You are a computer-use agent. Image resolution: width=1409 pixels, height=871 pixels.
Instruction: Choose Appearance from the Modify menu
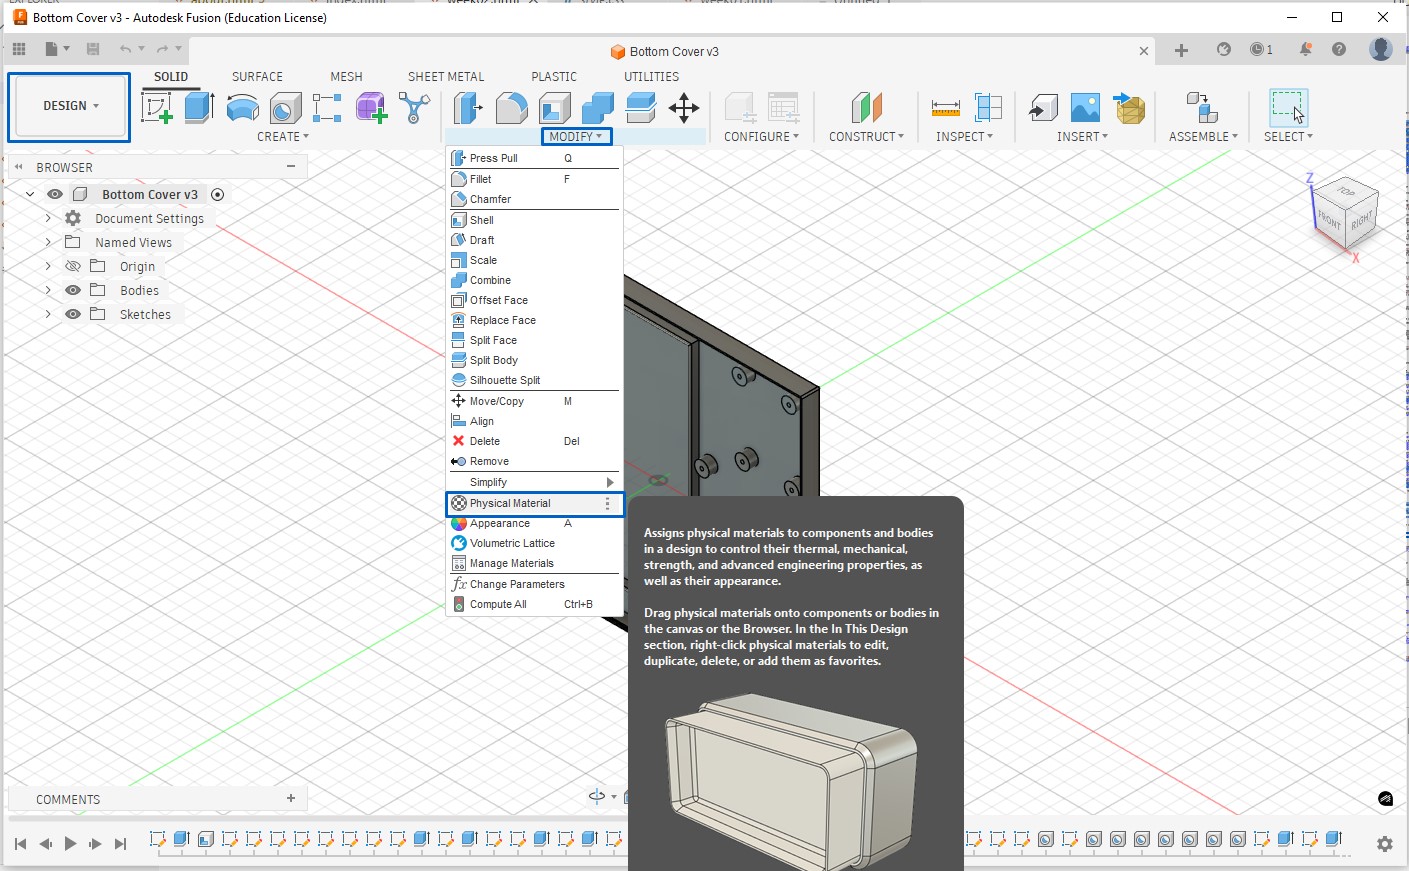point(500,523)
